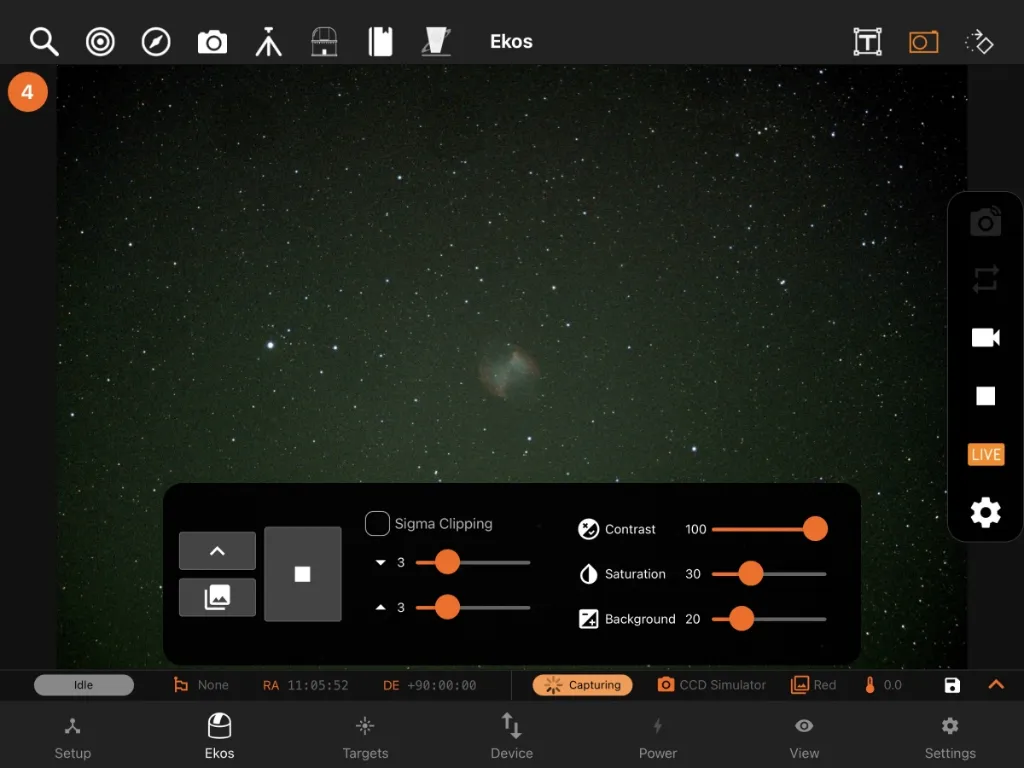This screenshot has width=1024, height=768.
Task: Toggle the LIVE stacking button
Action: 985,455
